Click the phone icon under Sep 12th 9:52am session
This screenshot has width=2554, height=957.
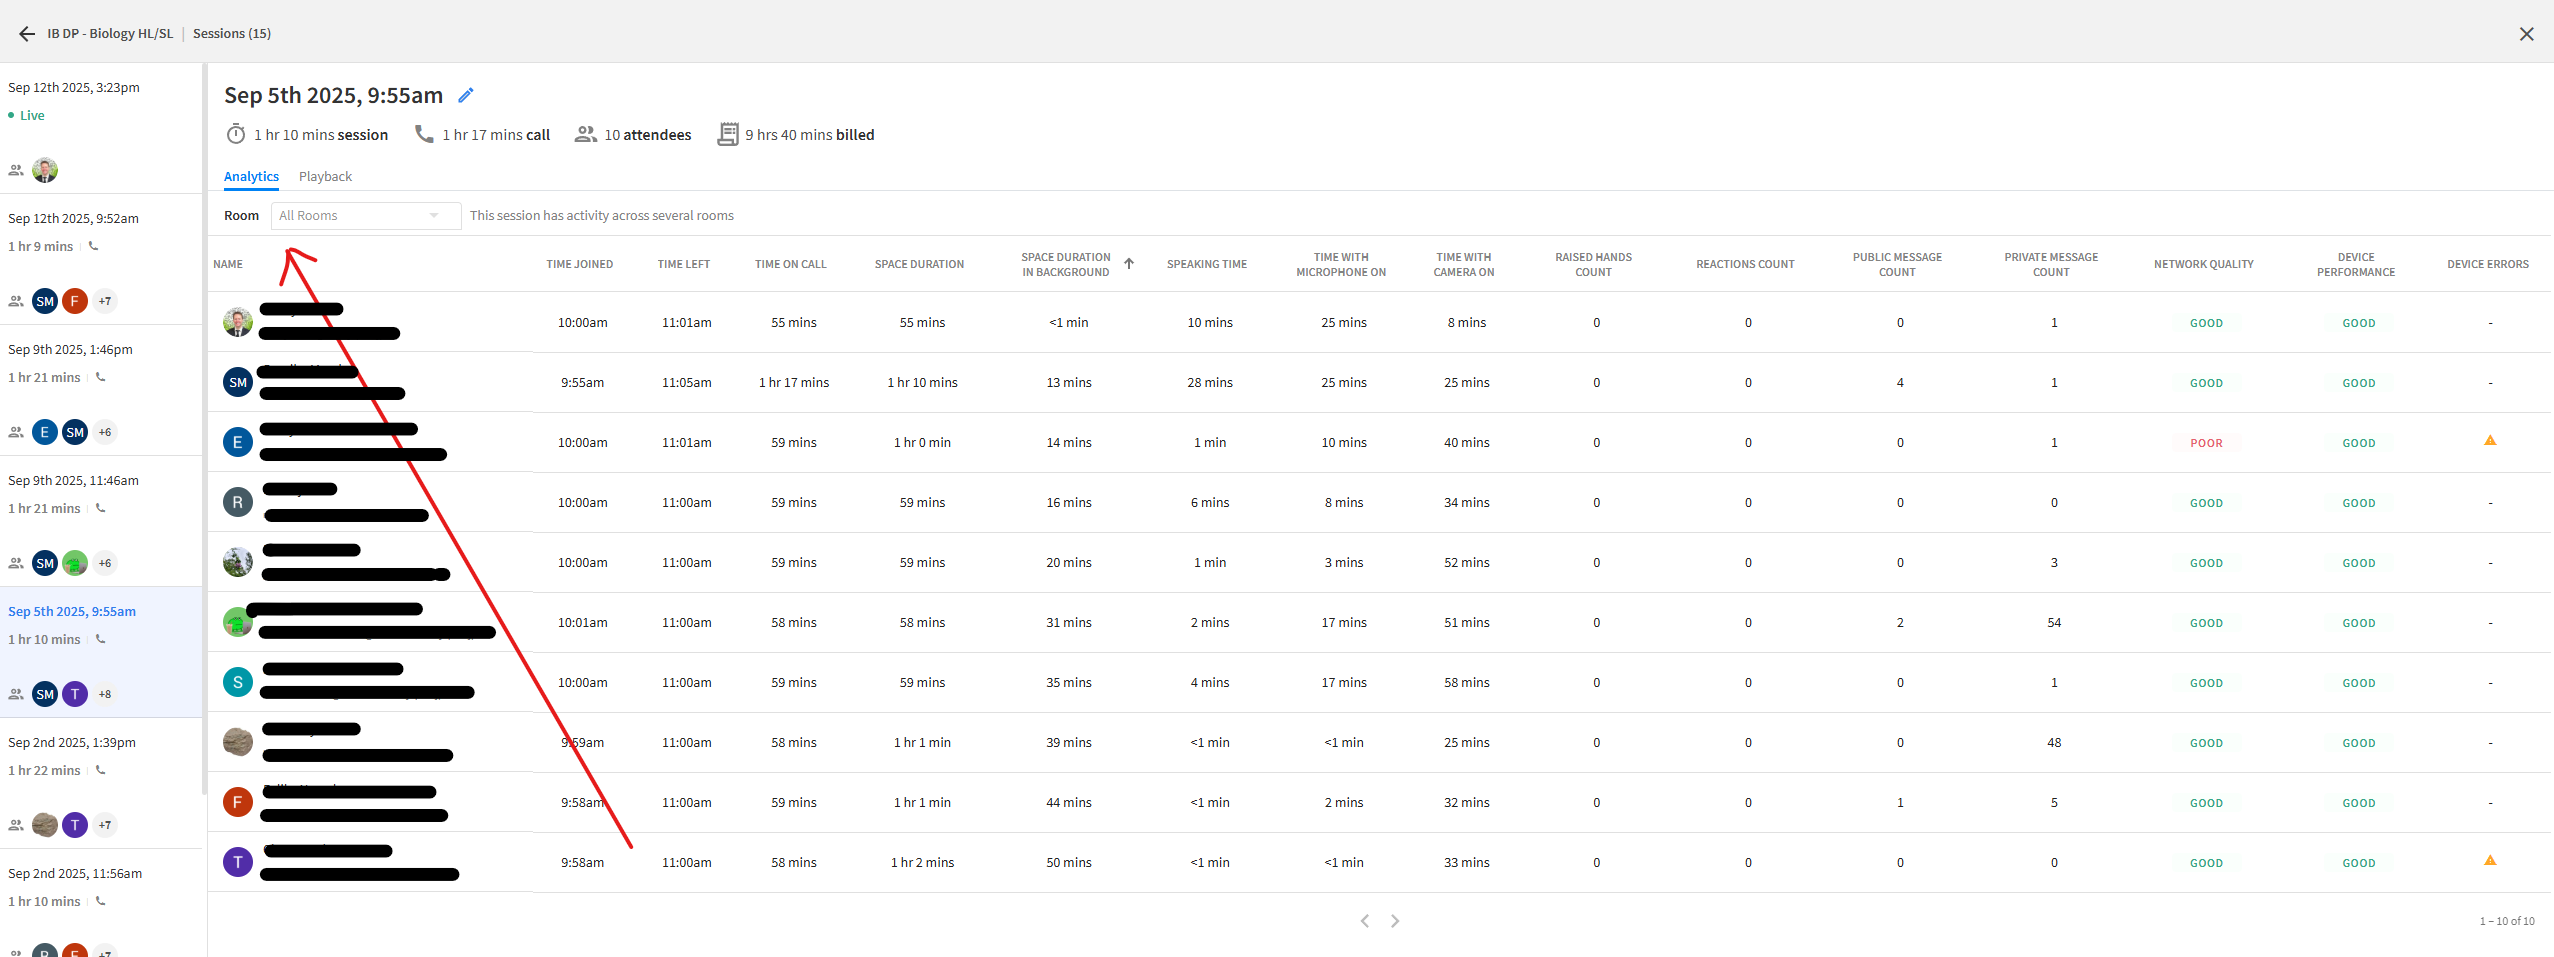pyautogui.click(x=94, y=246)
